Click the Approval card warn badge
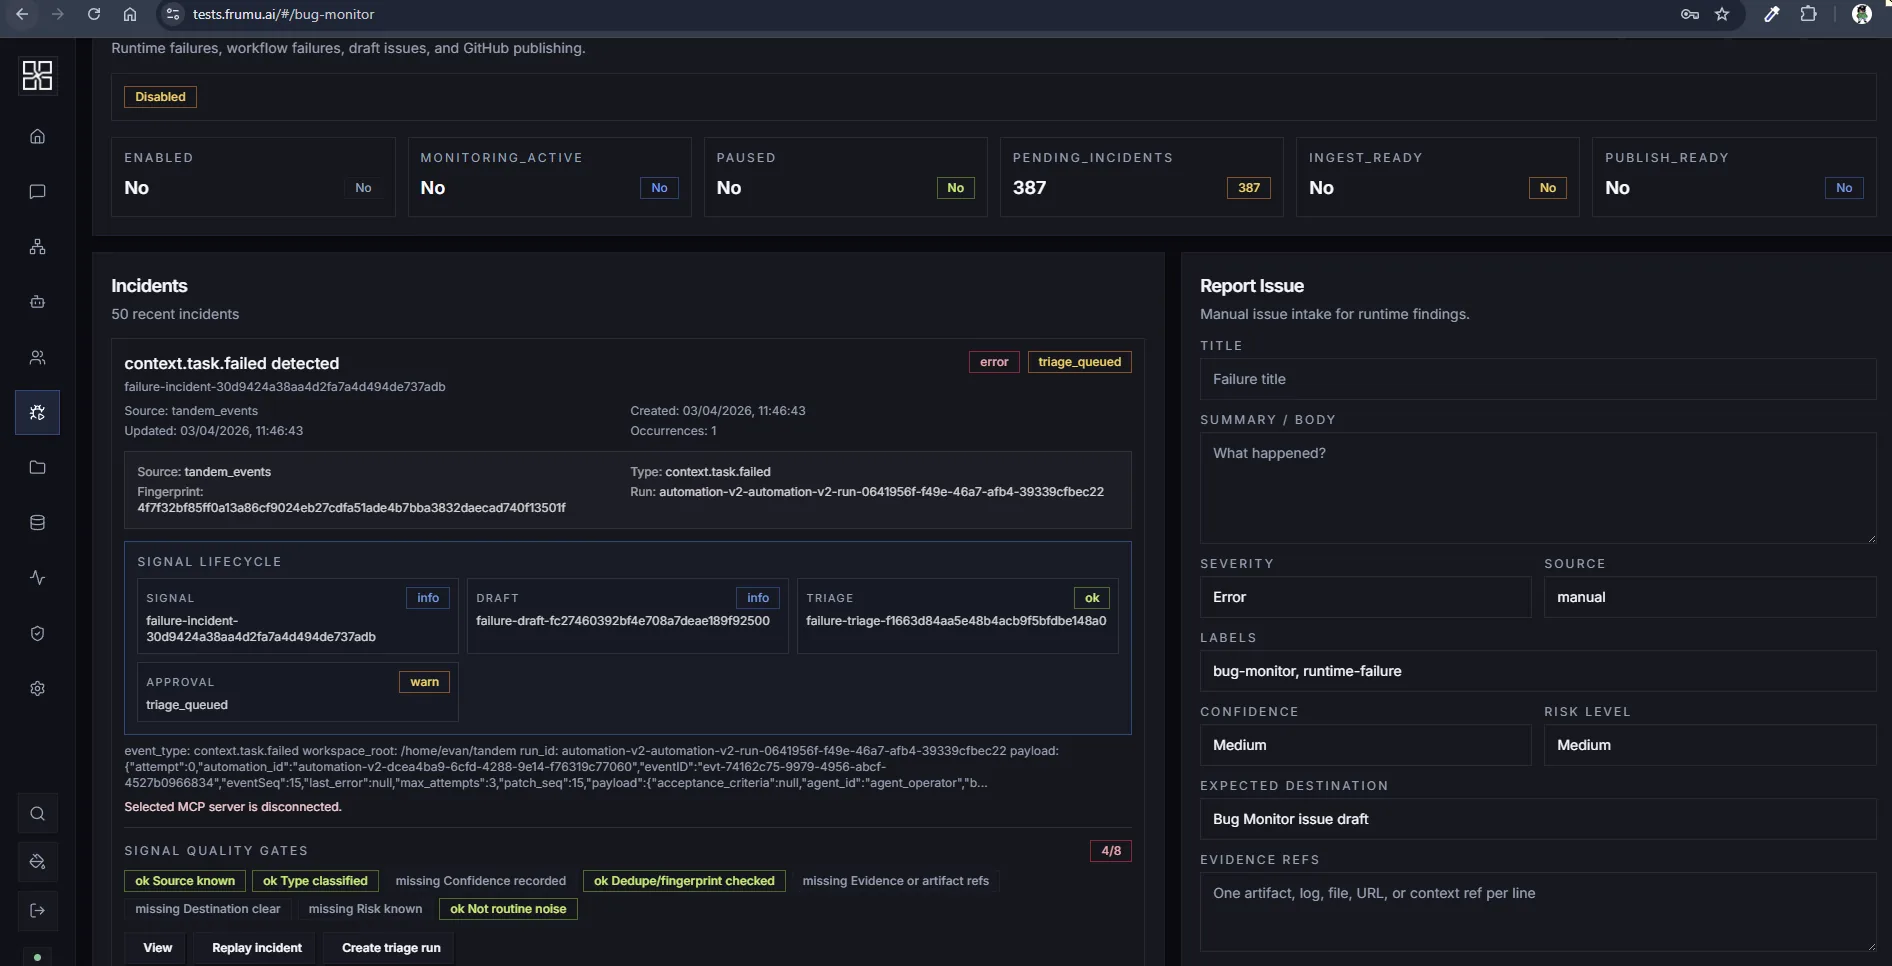 coord(424,682)
